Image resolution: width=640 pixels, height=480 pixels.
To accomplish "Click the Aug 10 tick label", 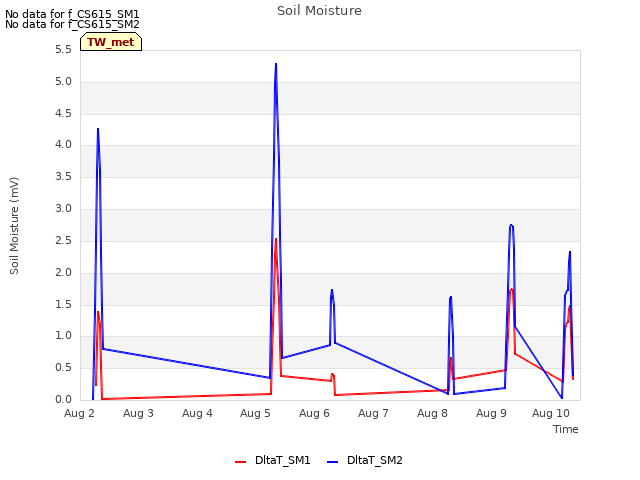I will [x=551, y=413].
